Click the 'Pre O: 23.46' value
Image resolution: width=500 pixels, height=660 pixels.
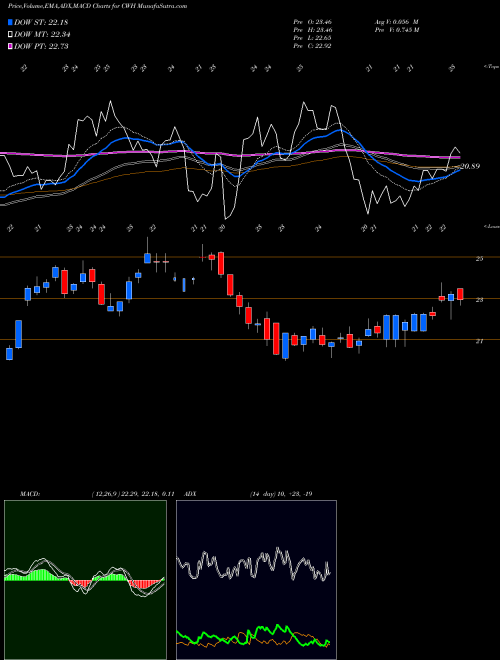click(x=312, y=22)
